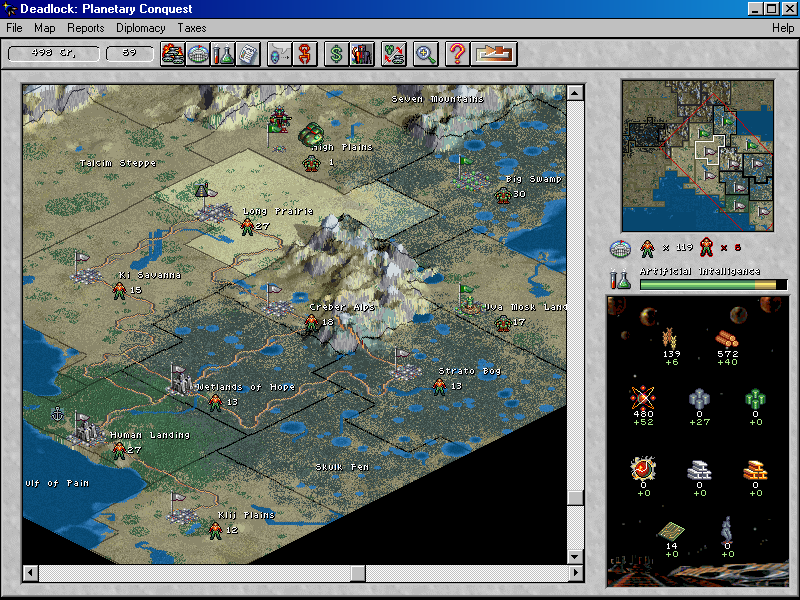Viewport: 800px width, 600px height.
Task: Click the map horizontal scrollbar thumb
Action: click(358, 573)
